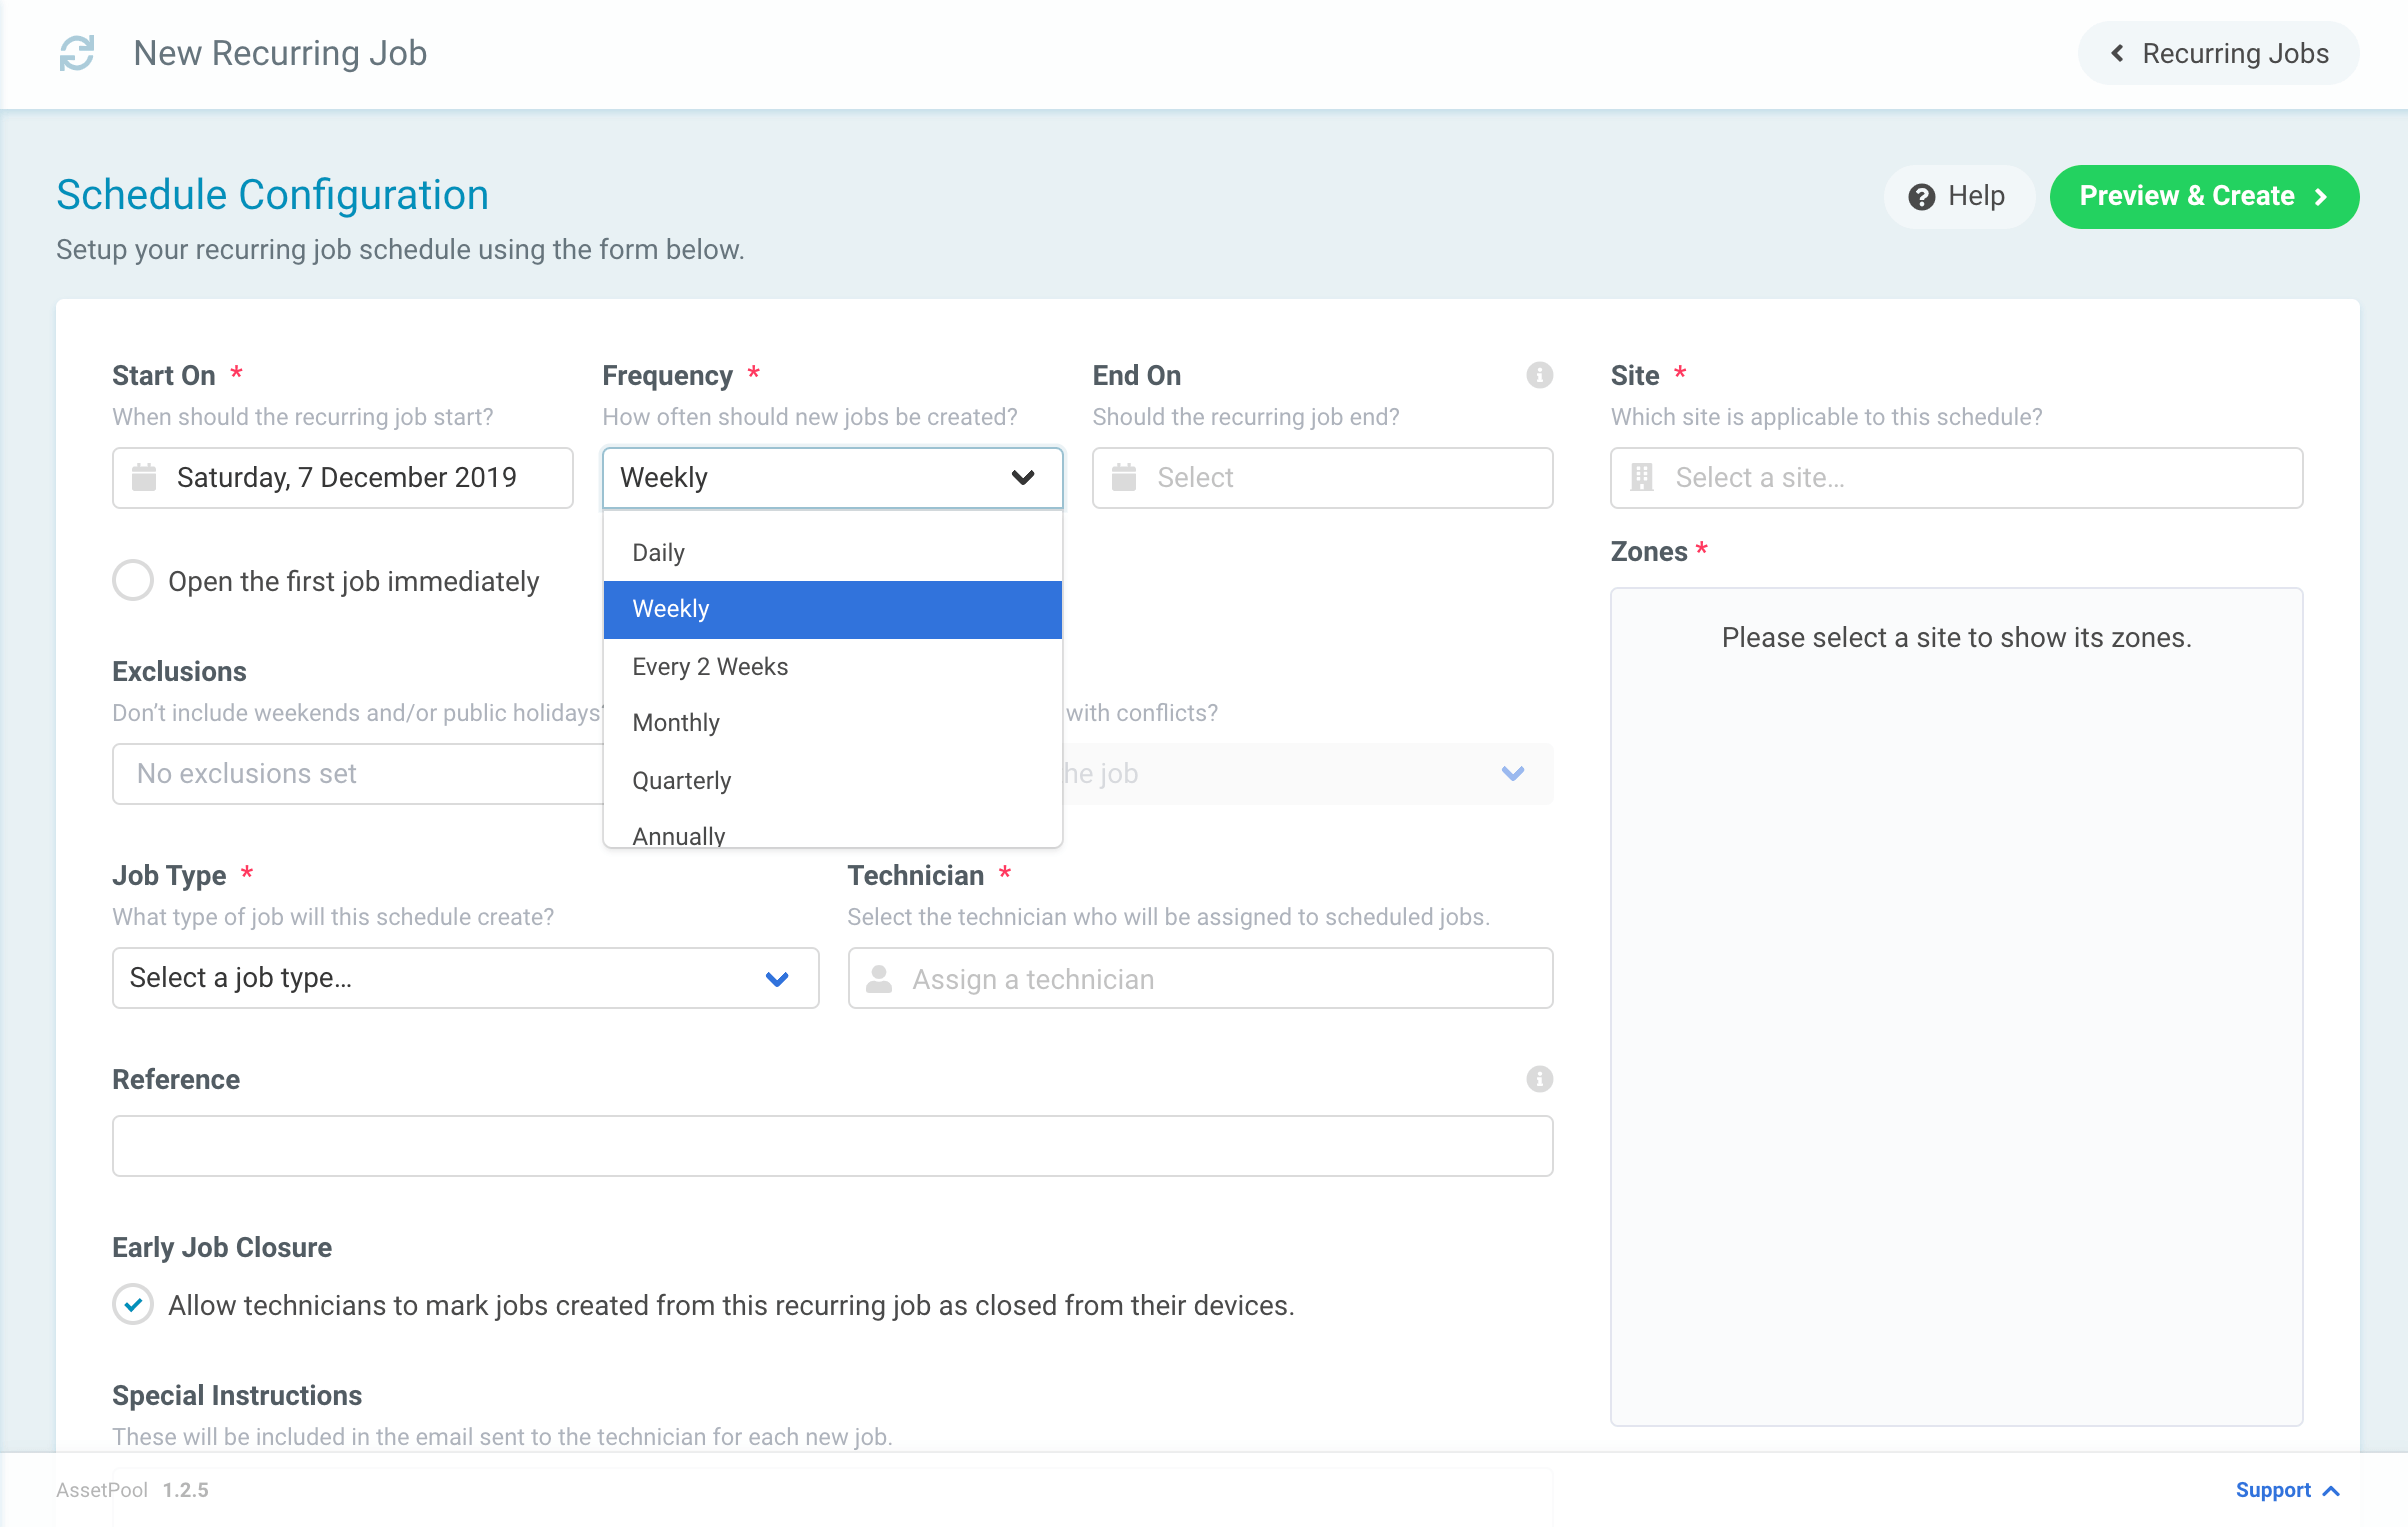Click the calendar icon in End On field

pyautogui.click(x=1124, y=477)
